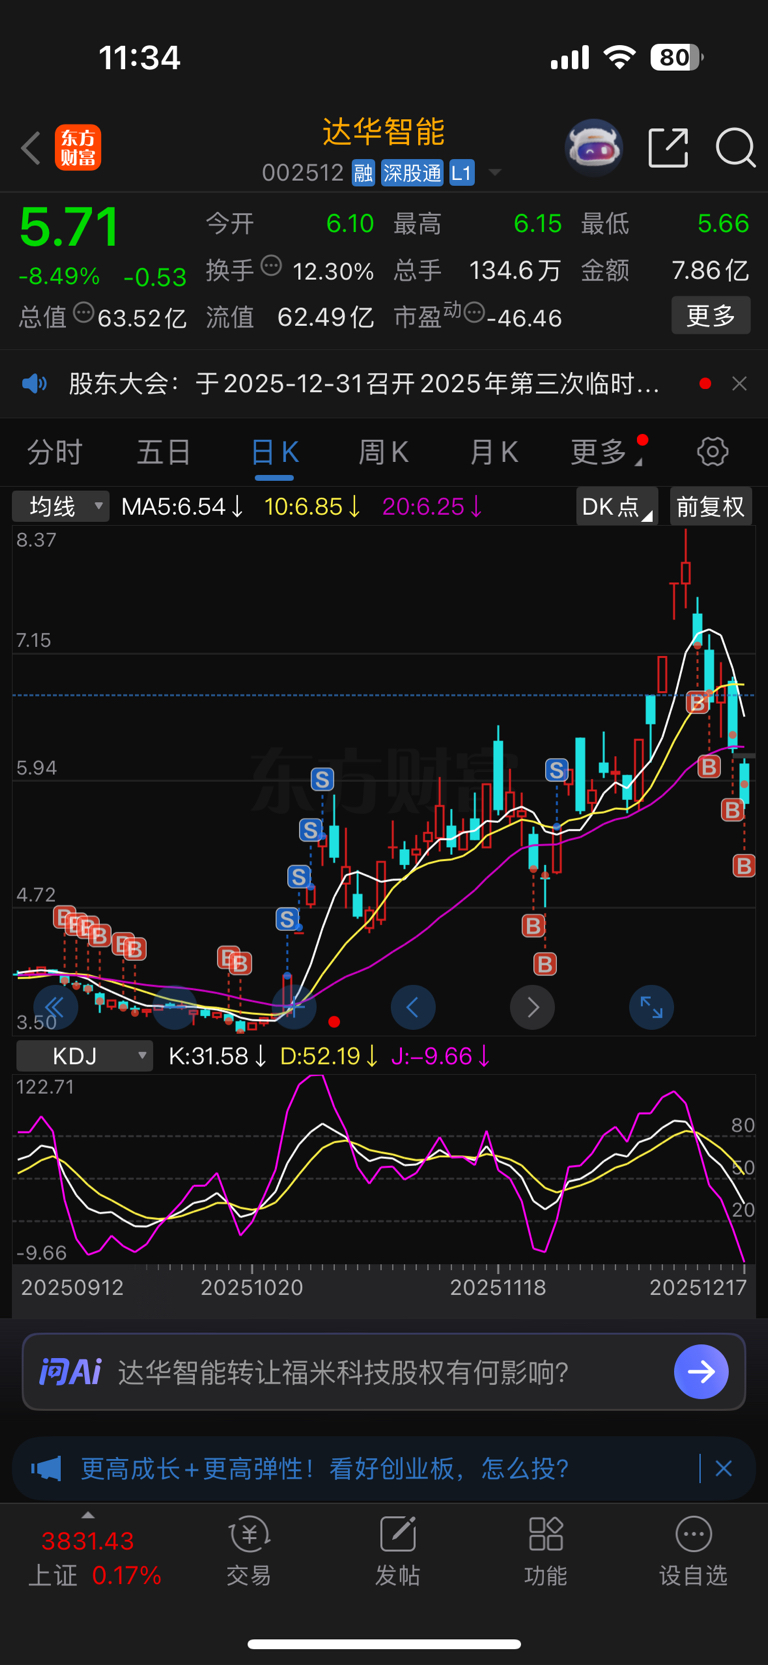769x1665 pixels.
Task: Tap the 问Ai logo
Action: tap(70, 1372)
